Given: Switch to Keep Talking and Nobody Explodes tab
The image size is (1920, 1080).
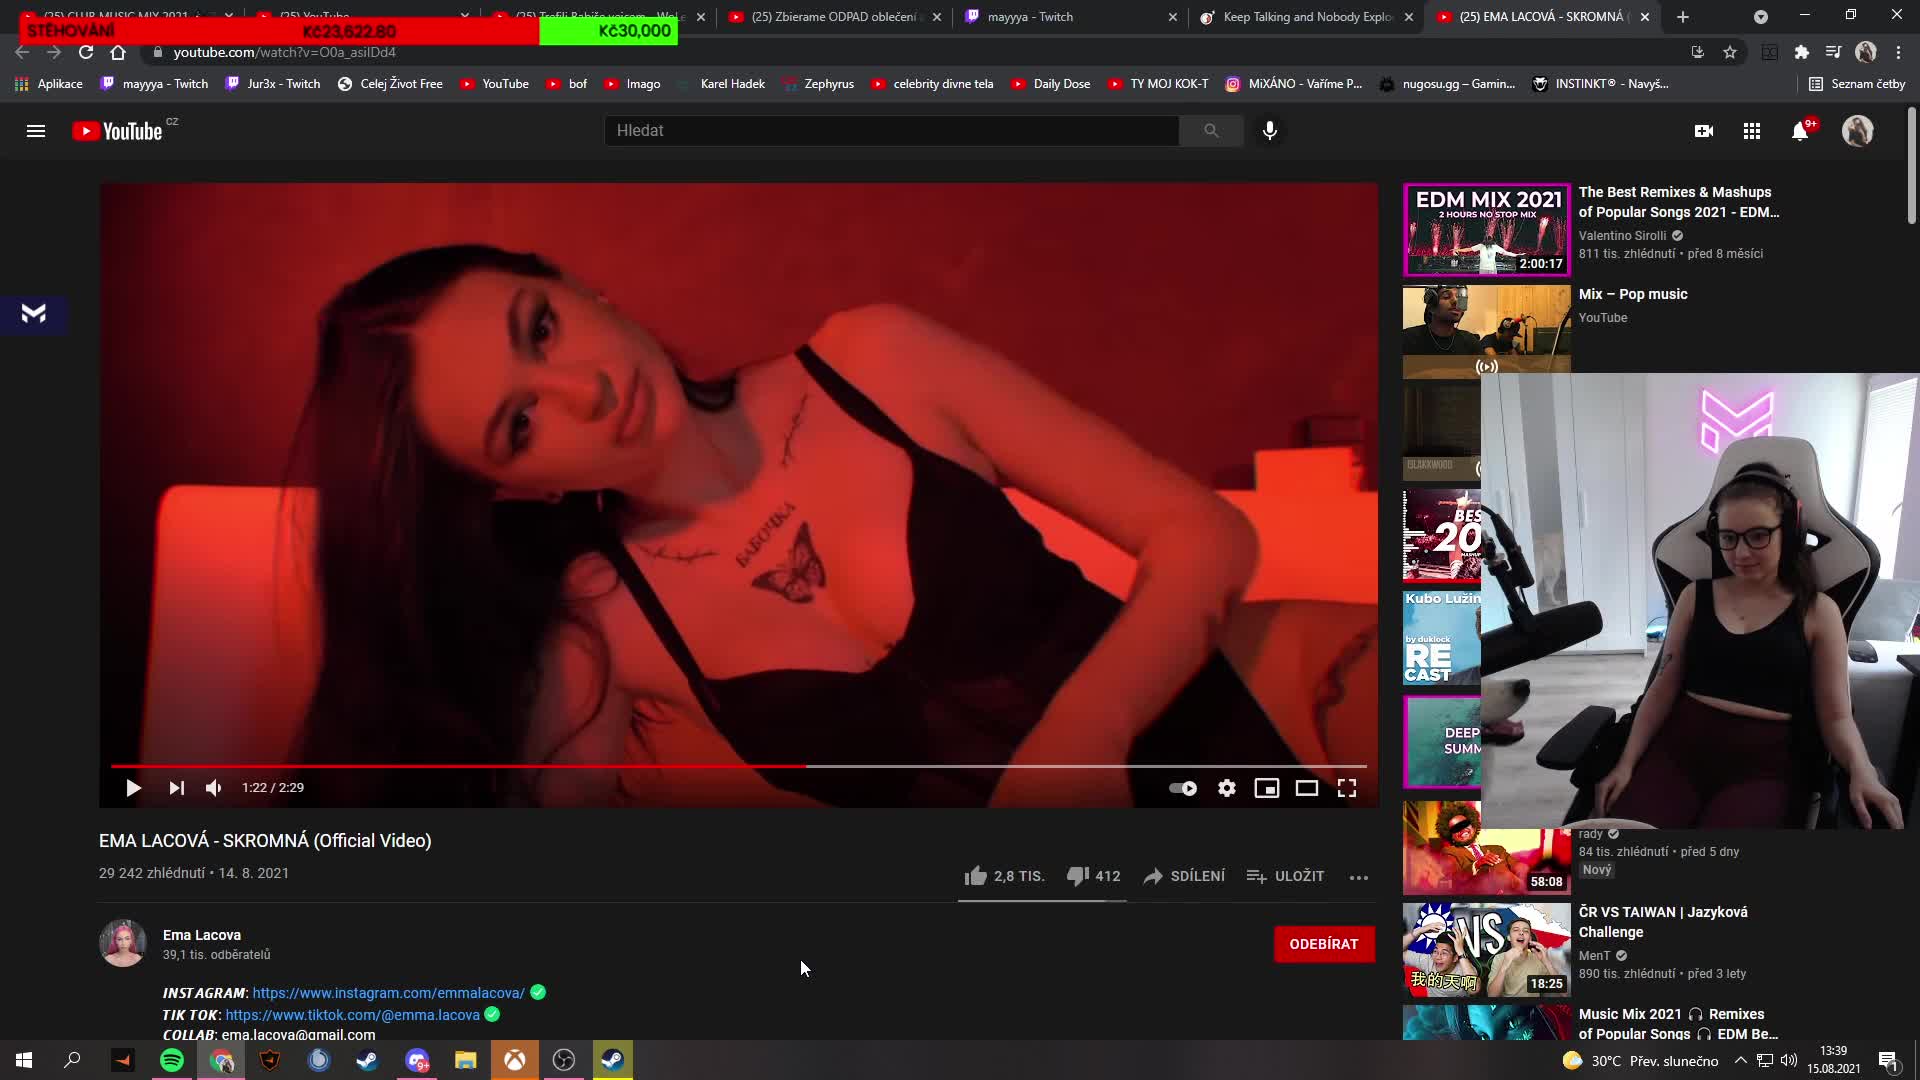Looking at the screenshot, I should (1306, 17).
